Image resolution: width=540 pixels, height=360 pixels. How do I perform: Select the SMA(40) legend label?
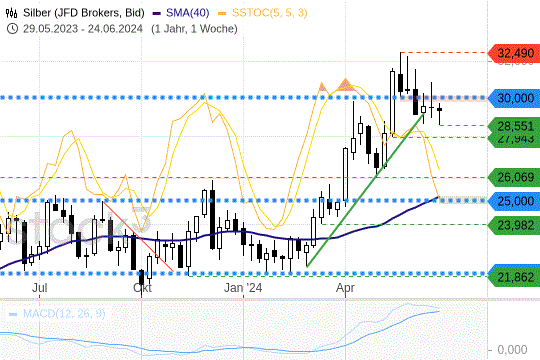188,13
